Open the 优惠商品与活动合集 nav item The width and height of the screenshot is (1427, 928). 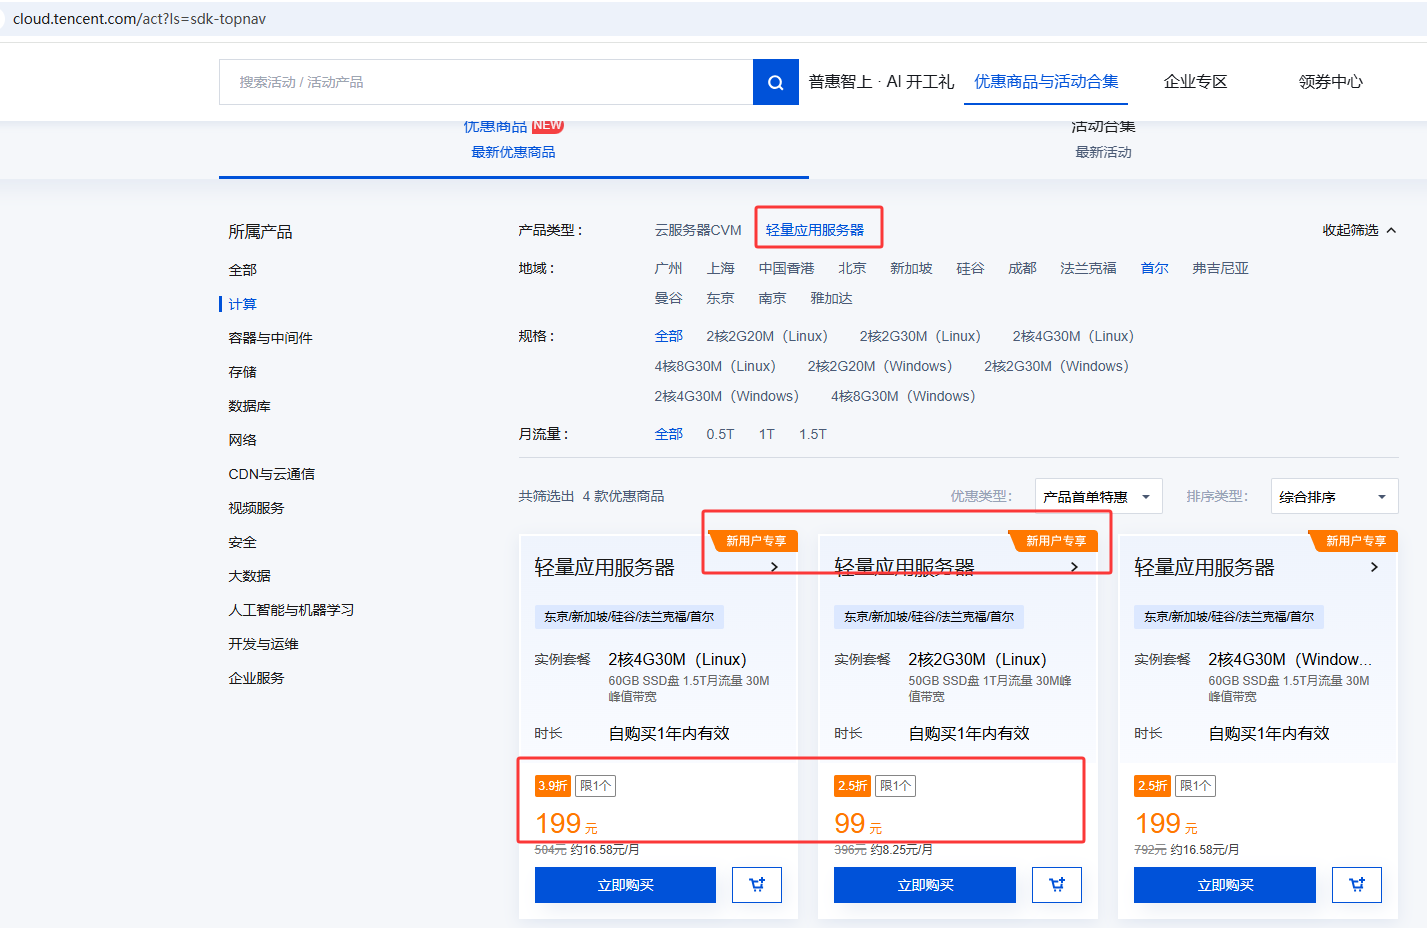point(1046,82)
